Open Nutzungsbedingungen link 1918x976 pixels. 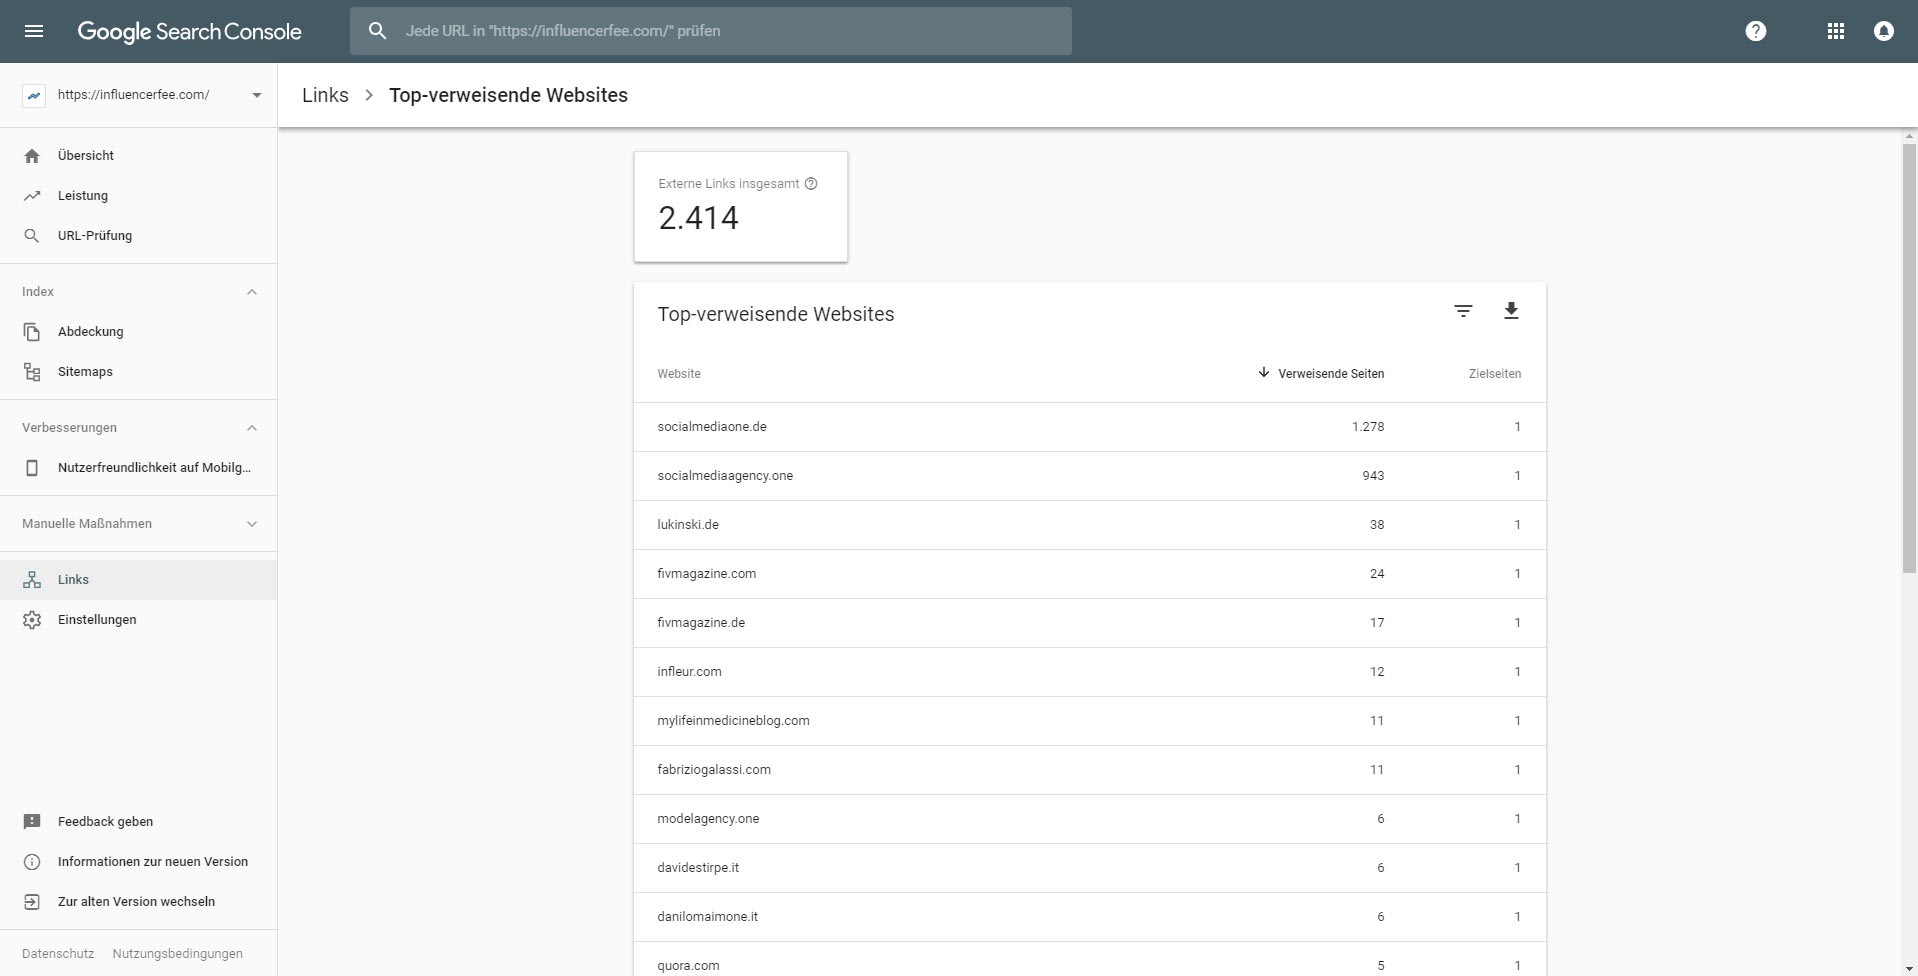[x=177, y=954]
